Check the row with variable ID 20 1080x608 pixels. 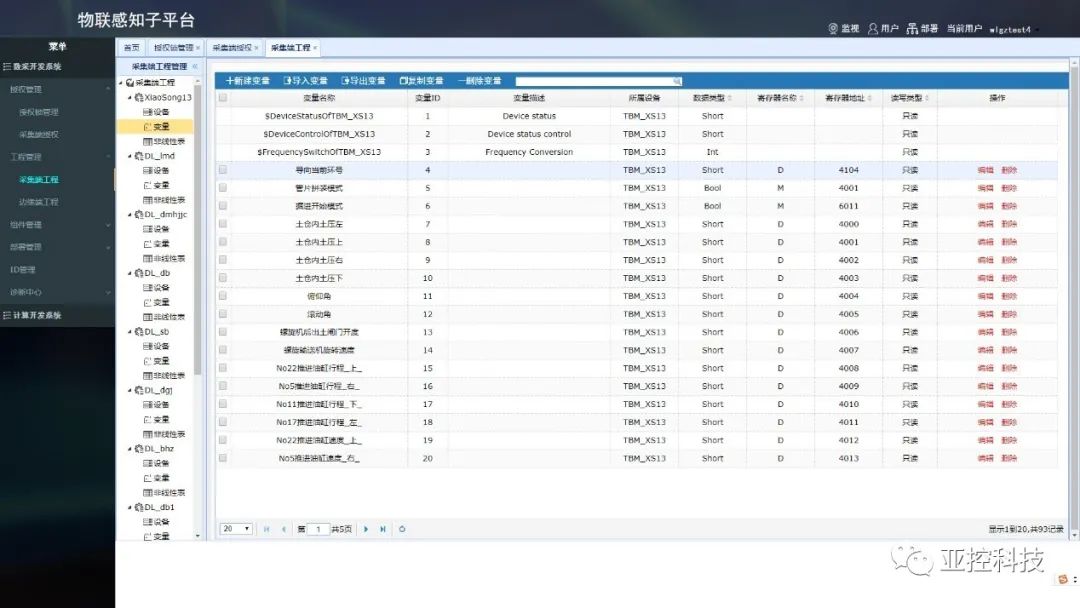coord(222,458)
